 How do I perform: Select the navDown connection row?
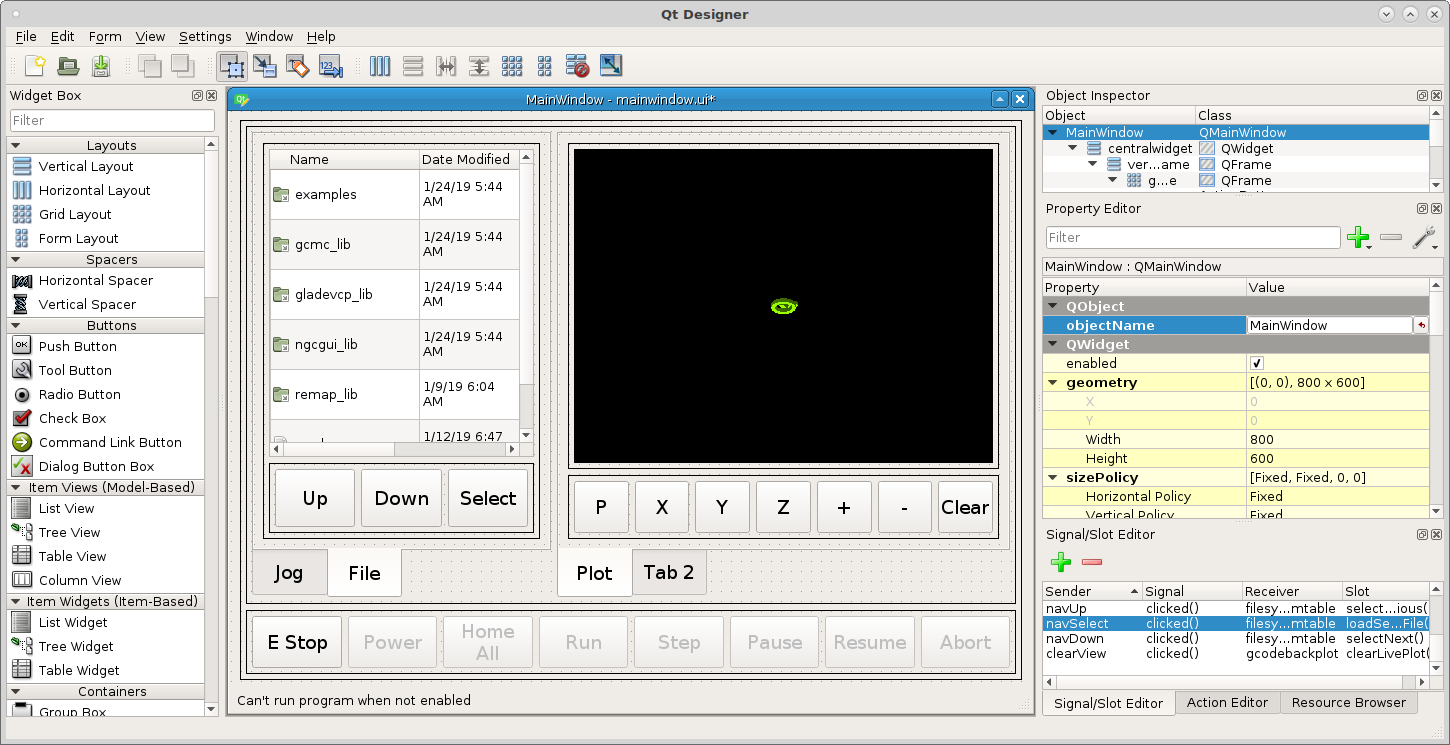(x=1235, y=638)
